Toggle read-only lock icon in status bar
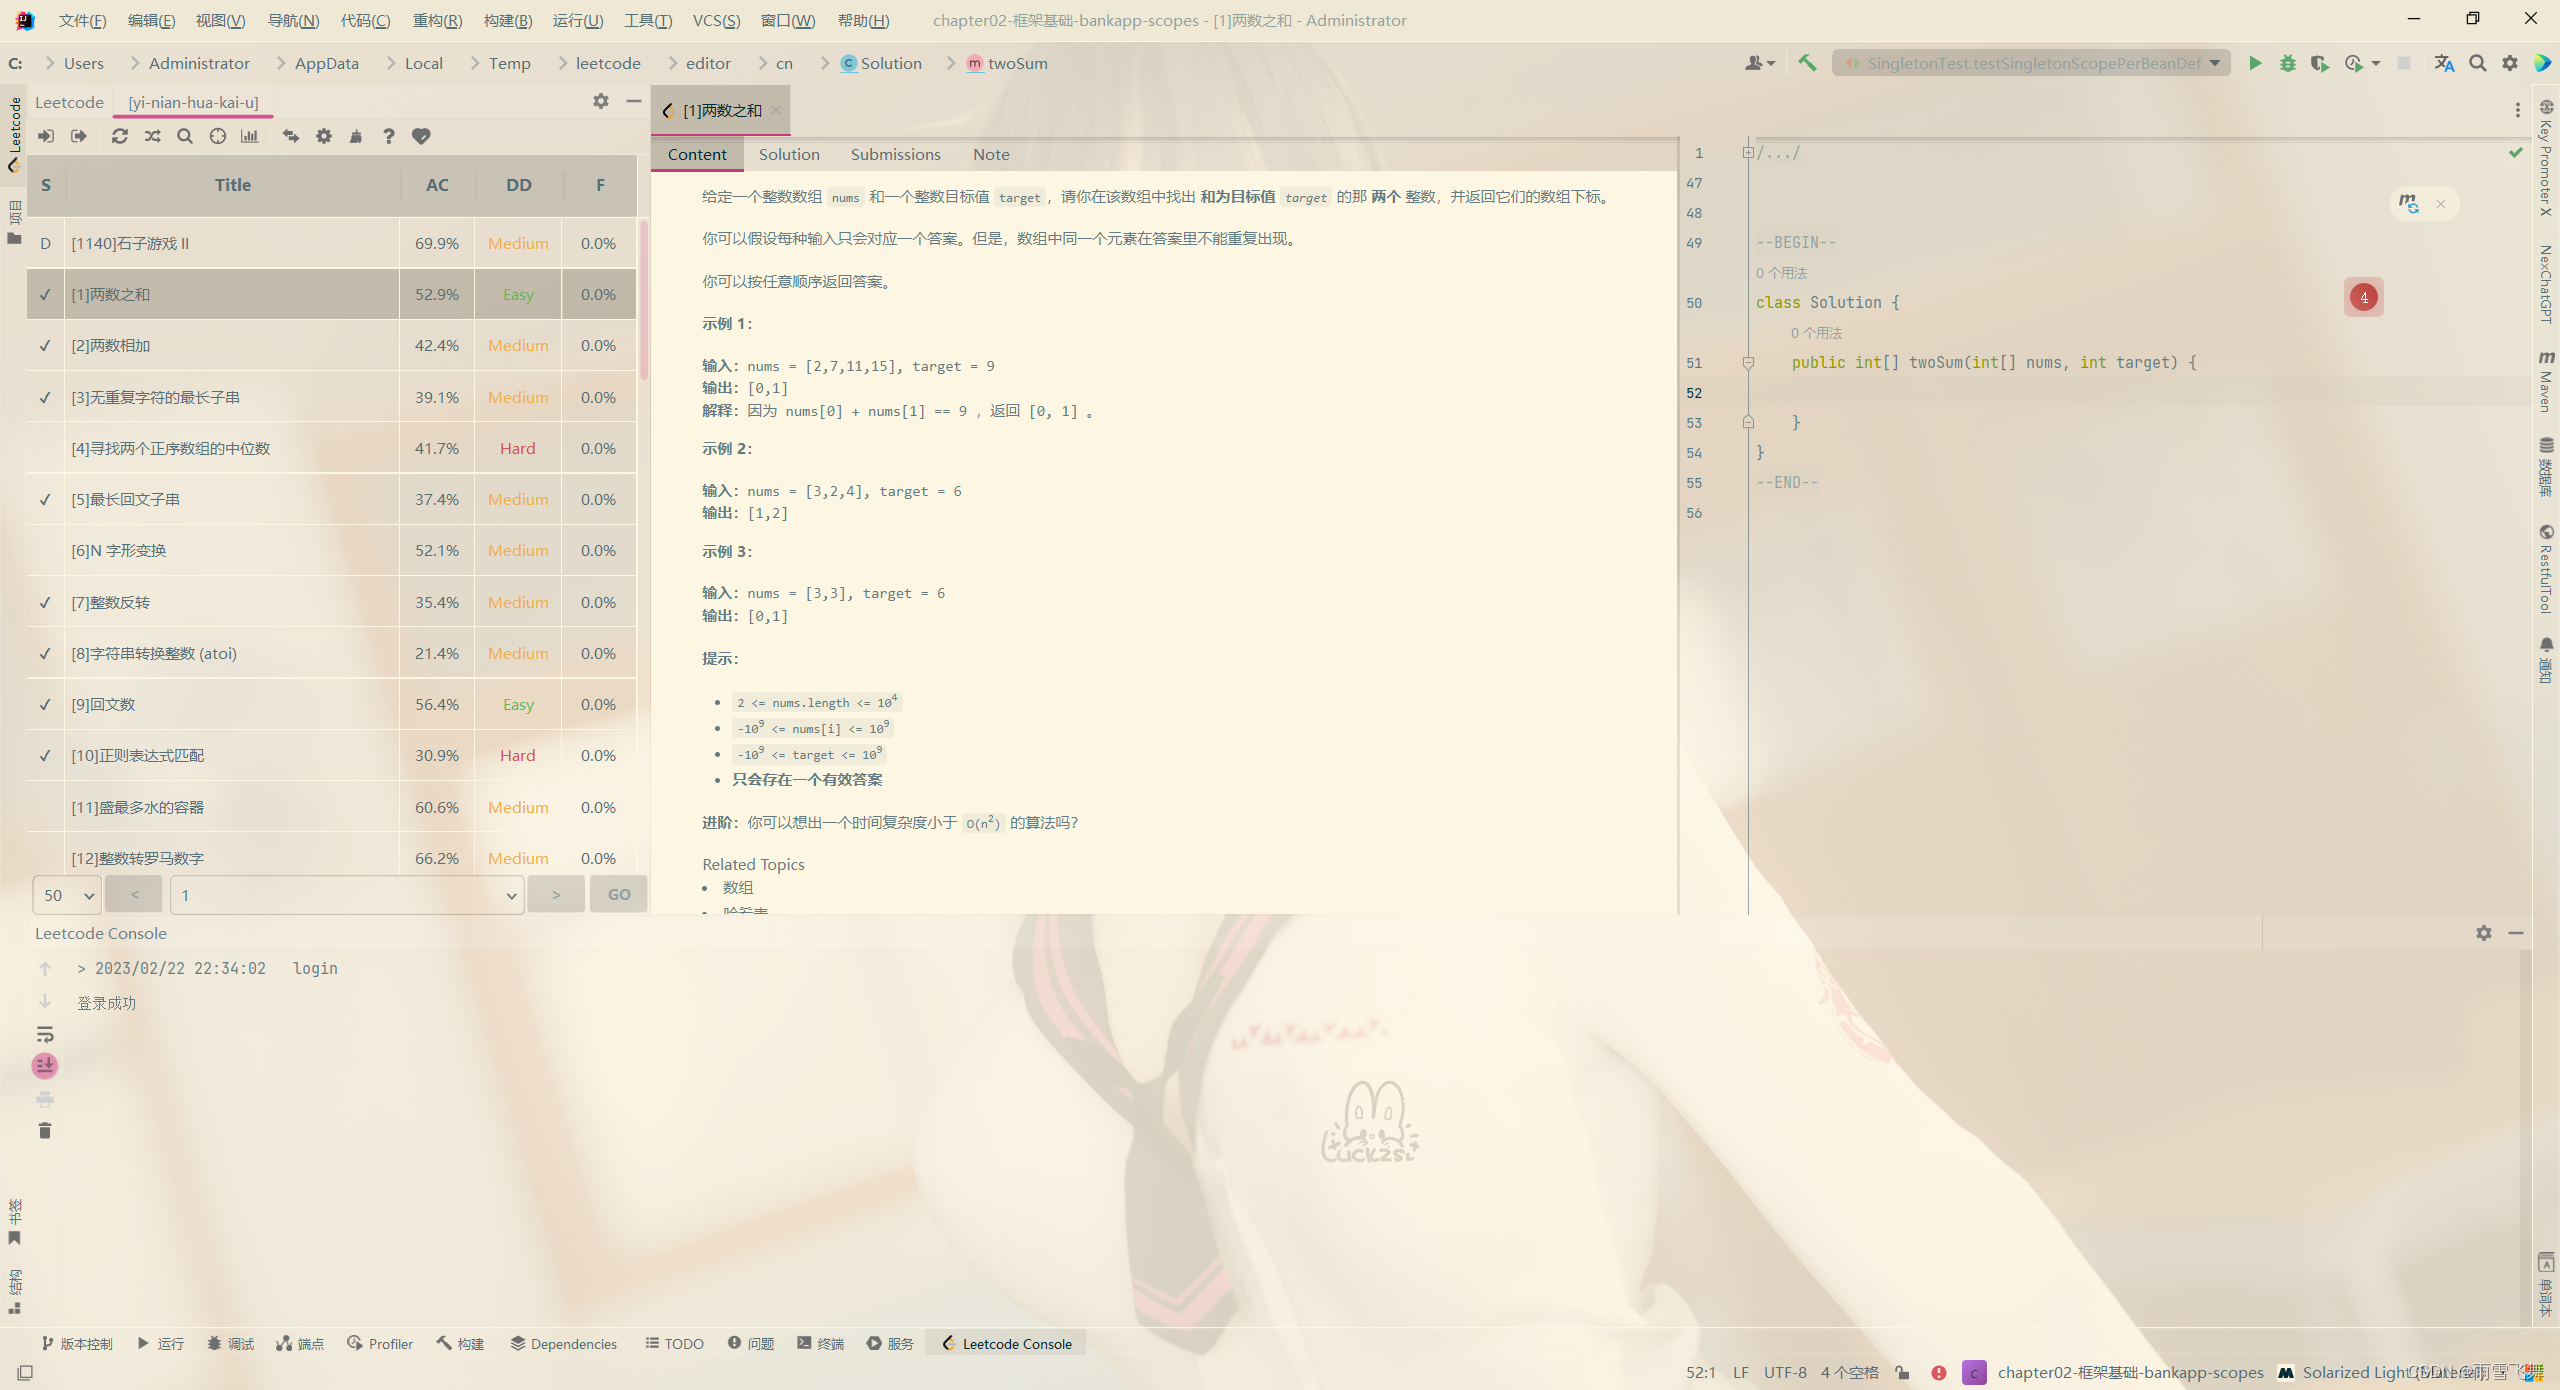This screenshot has height=1390, width=2560. click(1903, 1372)
